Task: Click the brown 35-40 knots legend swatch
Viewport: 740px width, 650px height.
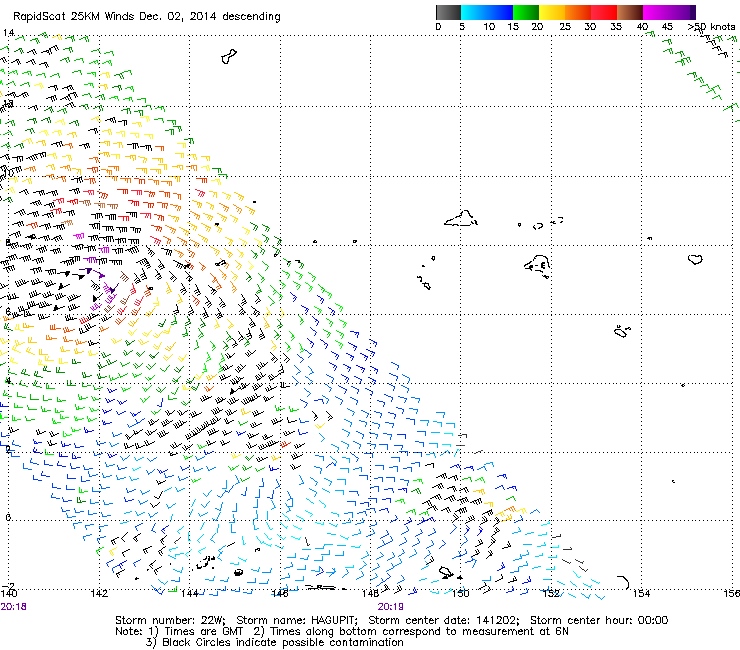Action: pyautogui.click(x=630, y=12)
